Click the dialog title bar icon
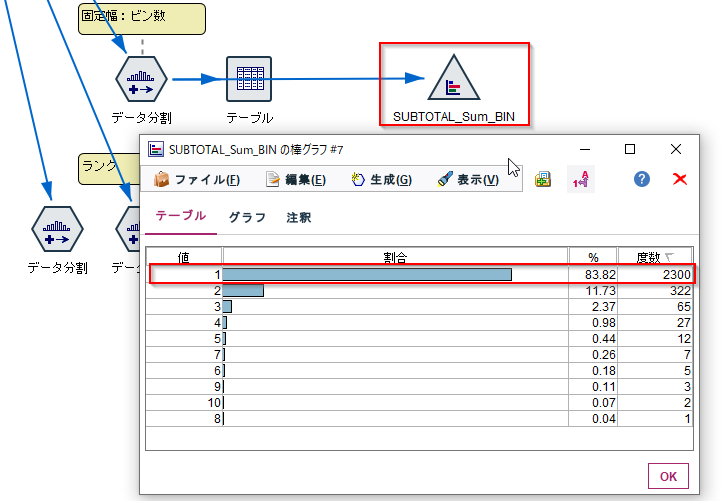 [156, 149]
